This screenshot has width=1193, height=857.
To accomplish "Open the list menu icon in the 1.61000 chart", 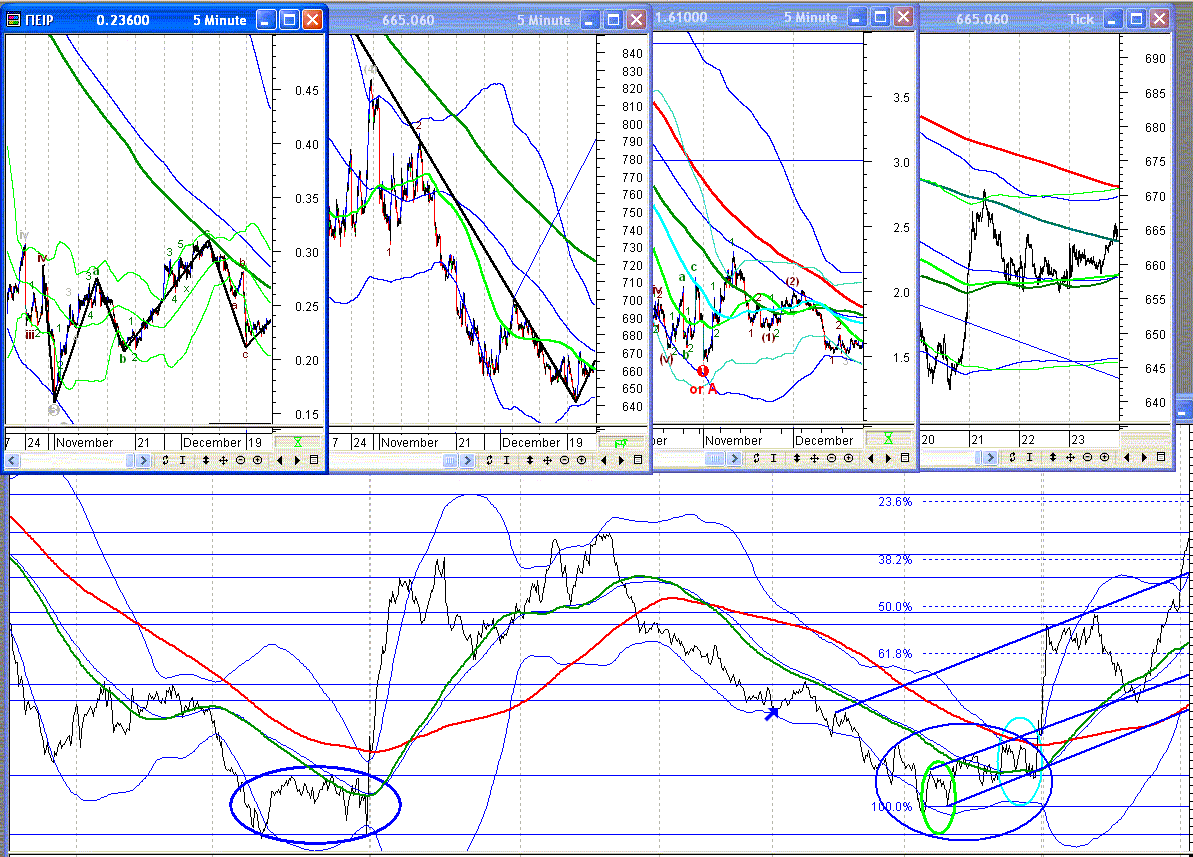I will [905, 458].
